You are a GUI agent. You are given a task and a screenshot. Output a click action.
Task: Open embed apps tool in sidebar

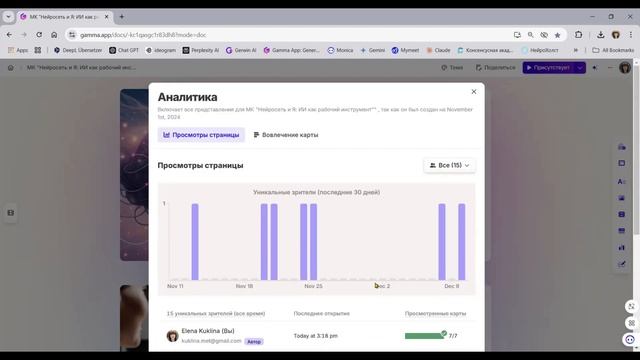click(622, 231)
